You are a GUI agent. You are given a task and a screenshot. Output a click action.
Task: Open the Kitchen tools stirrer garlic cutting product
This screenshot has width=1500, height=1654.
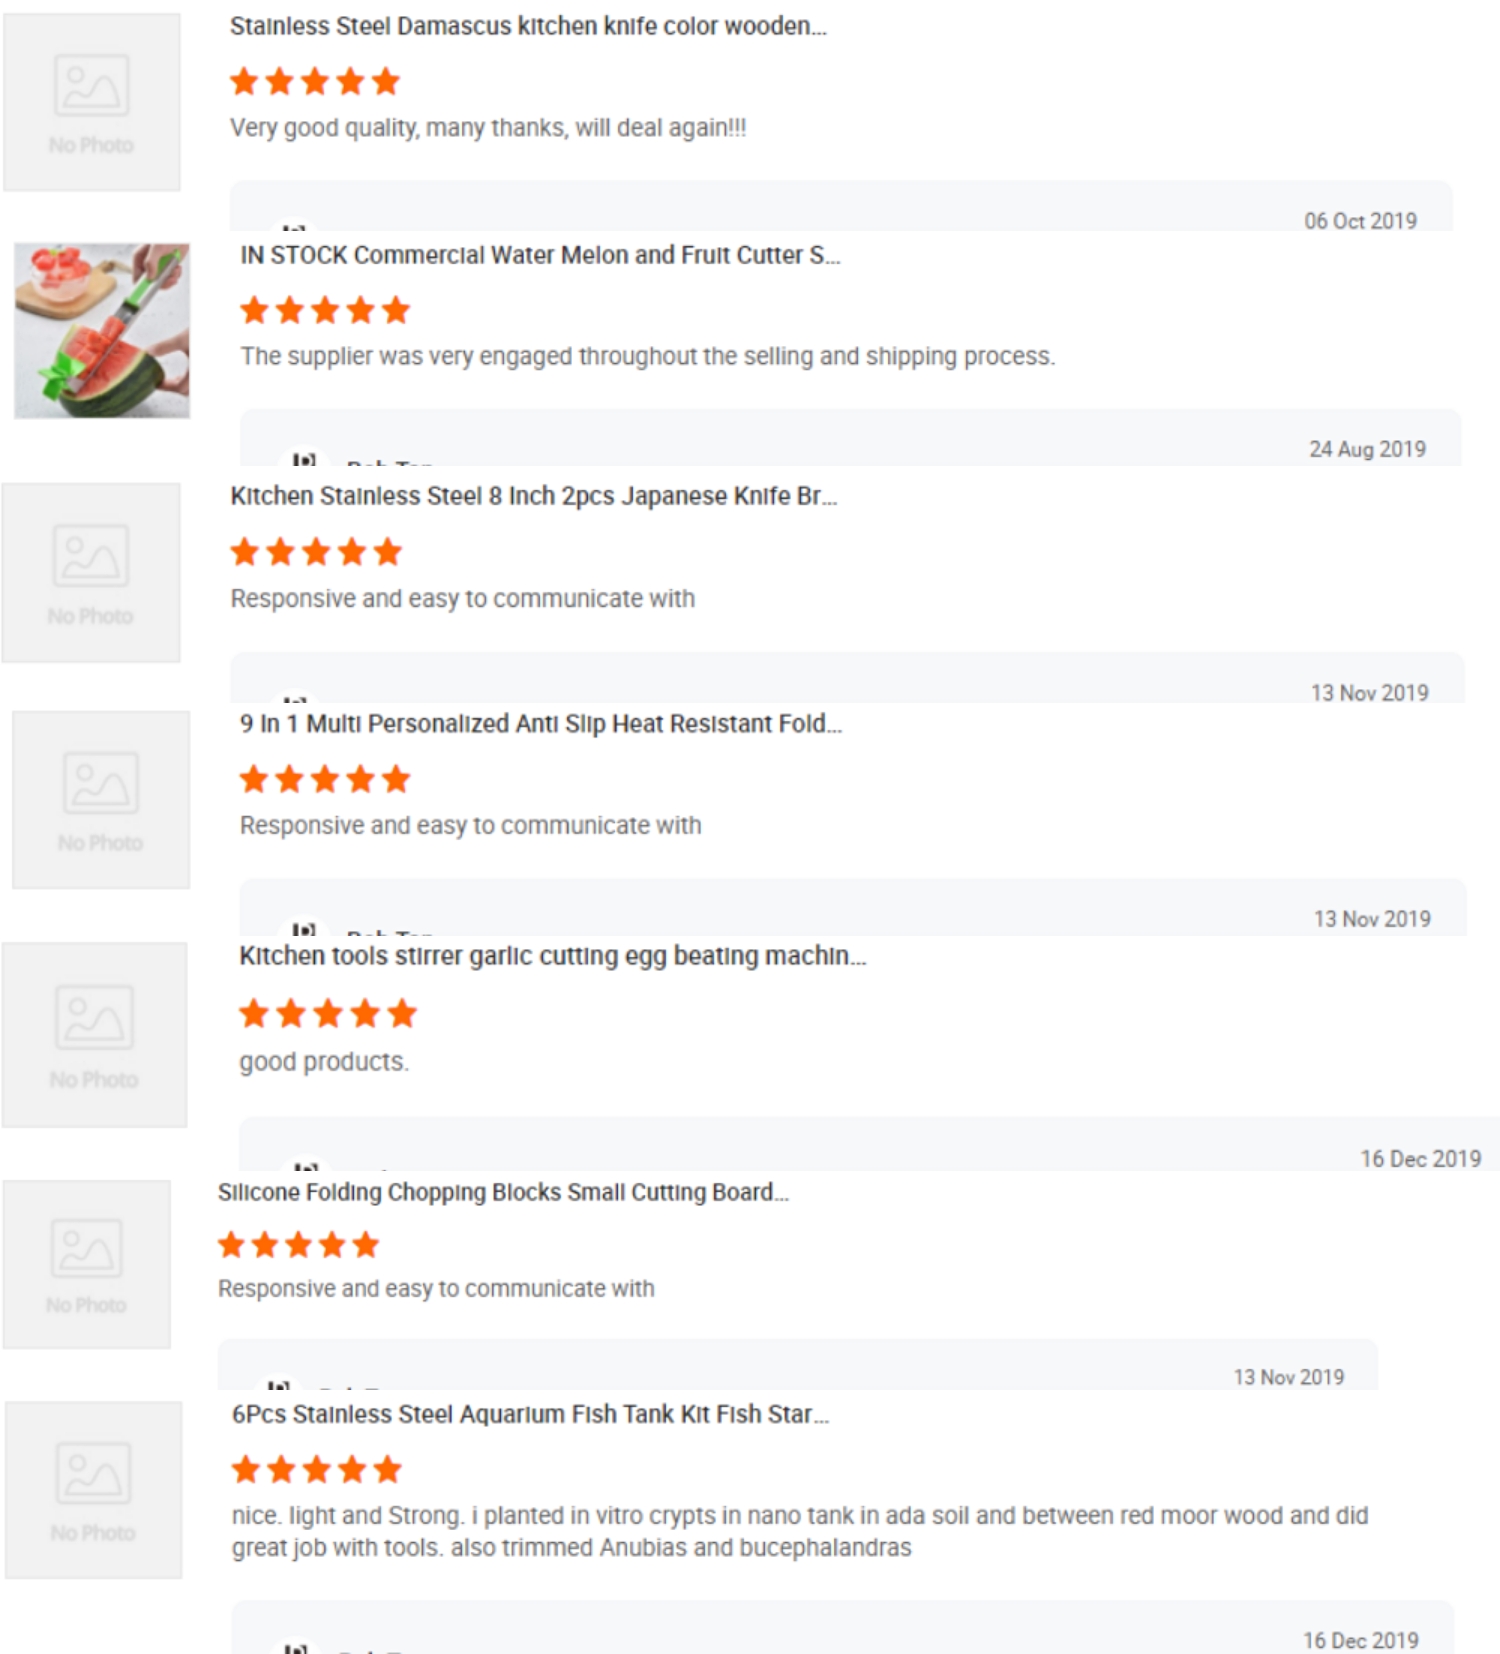tap(552, 956)
